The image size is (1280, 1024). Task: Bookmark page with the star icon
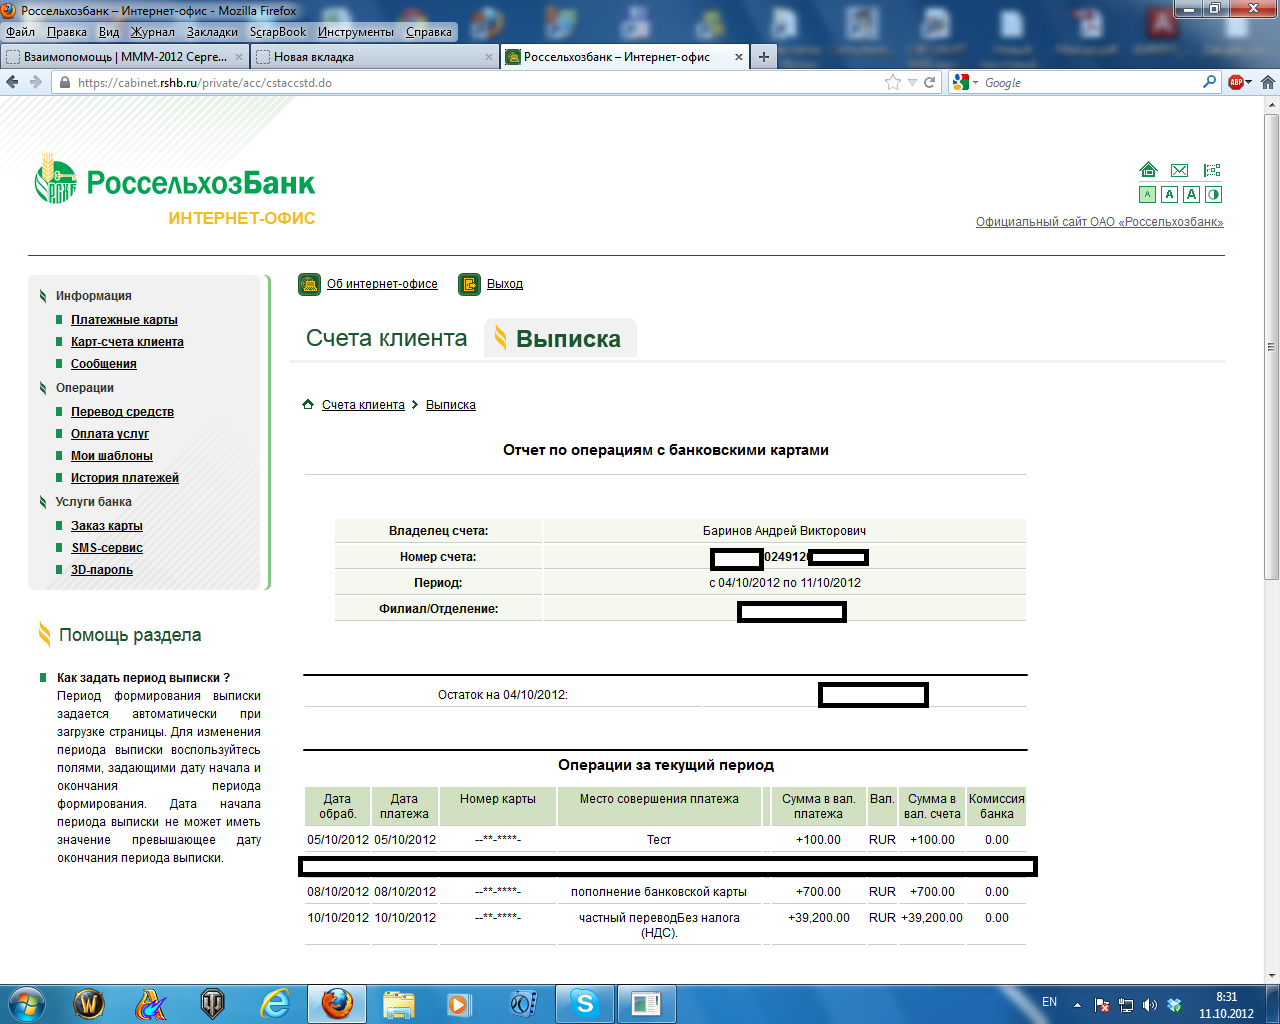click(893, 82)
